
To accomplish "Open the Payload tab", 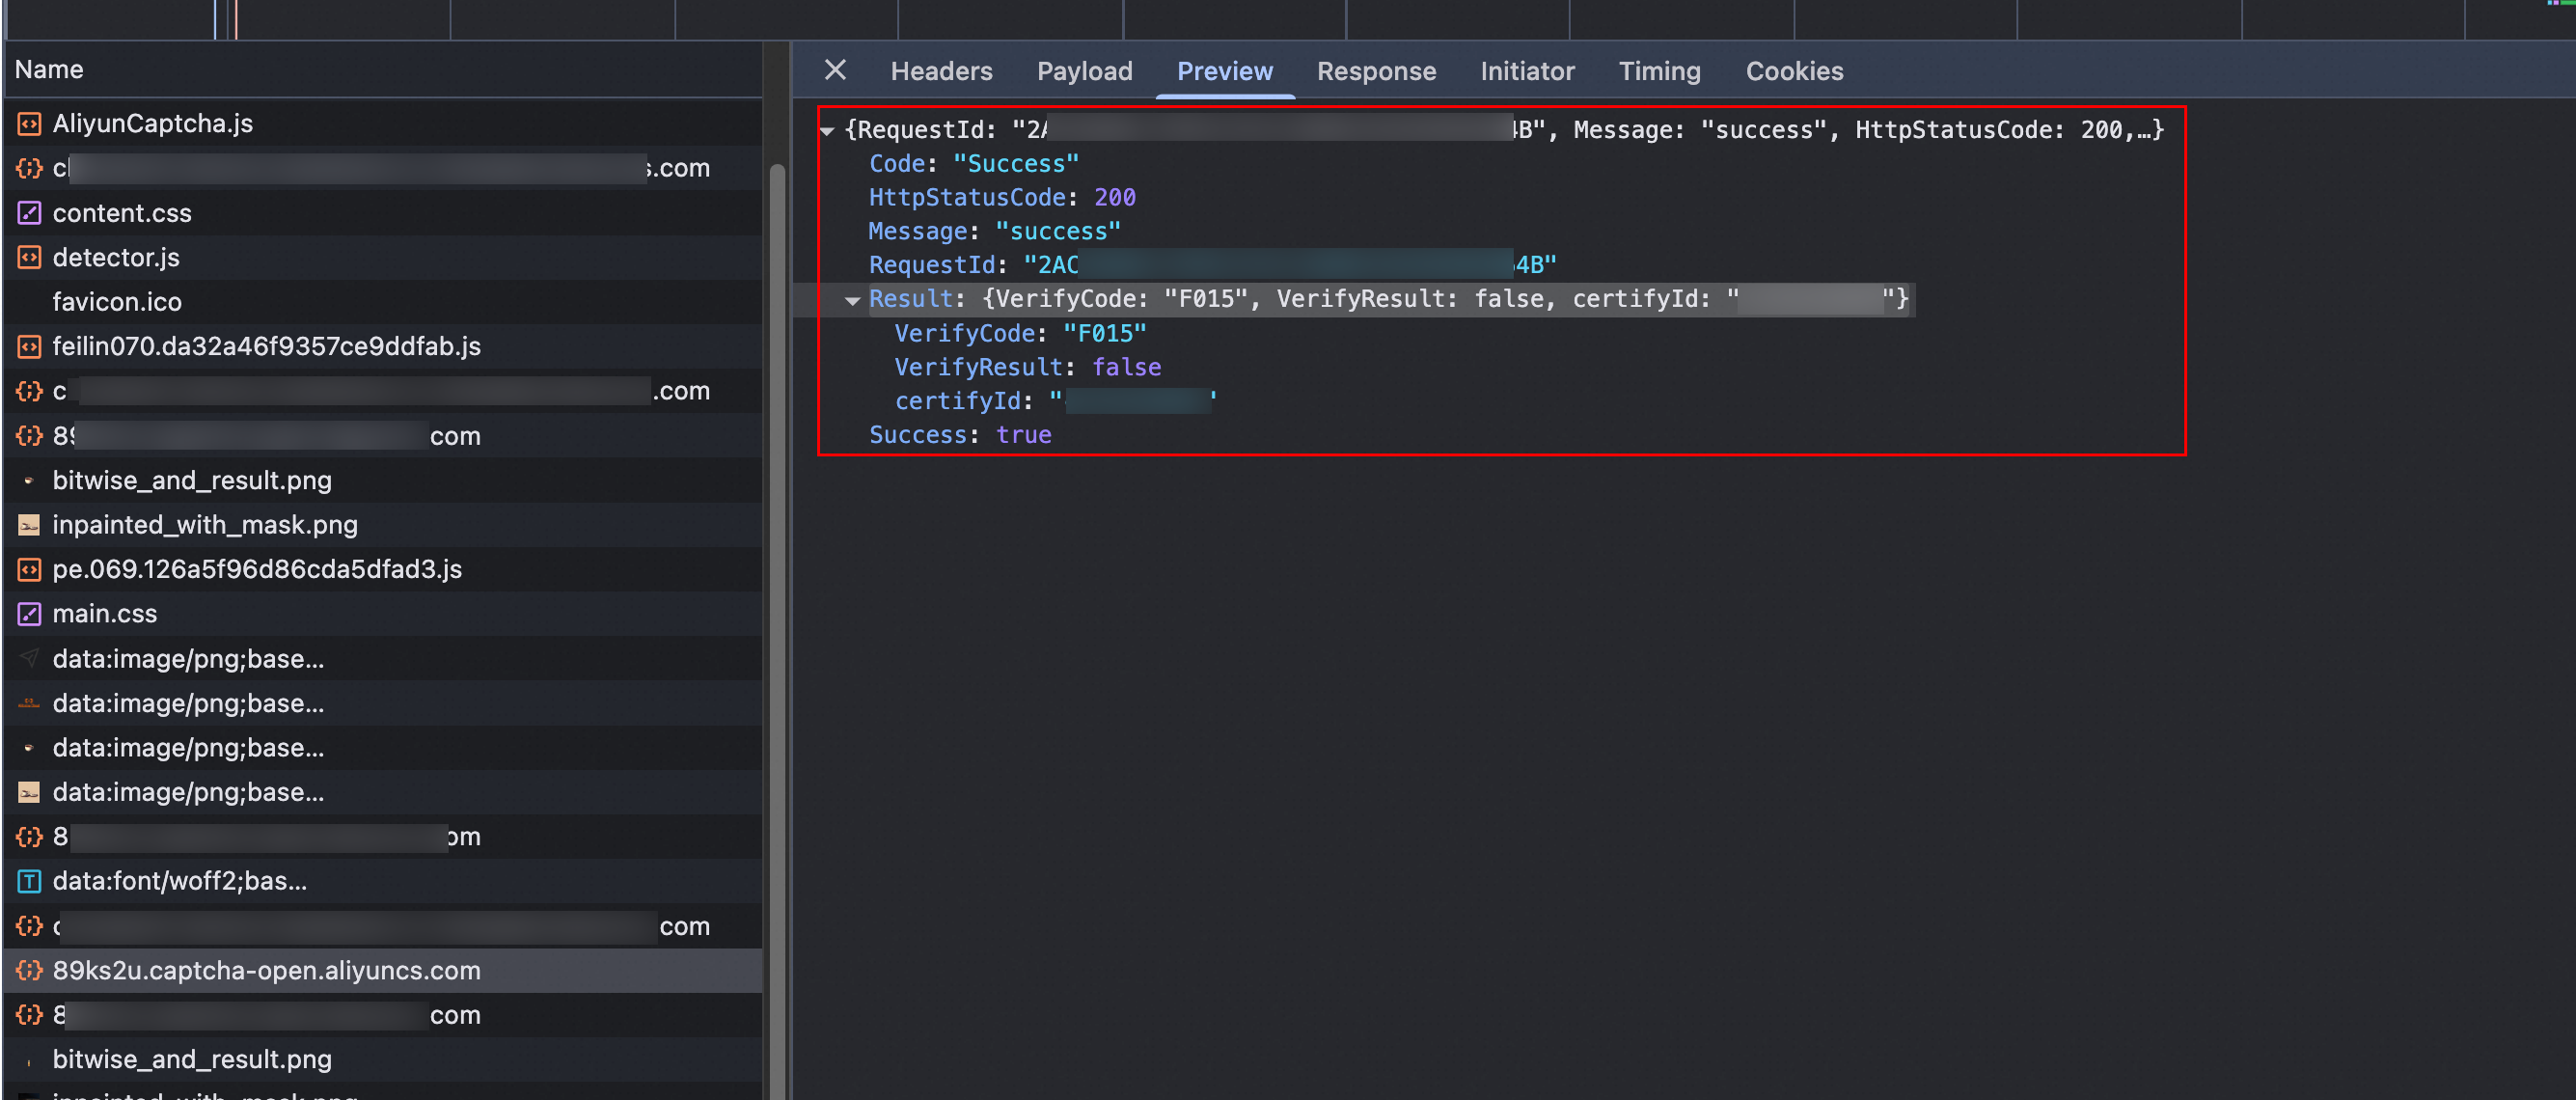I will pos(1084,71).
